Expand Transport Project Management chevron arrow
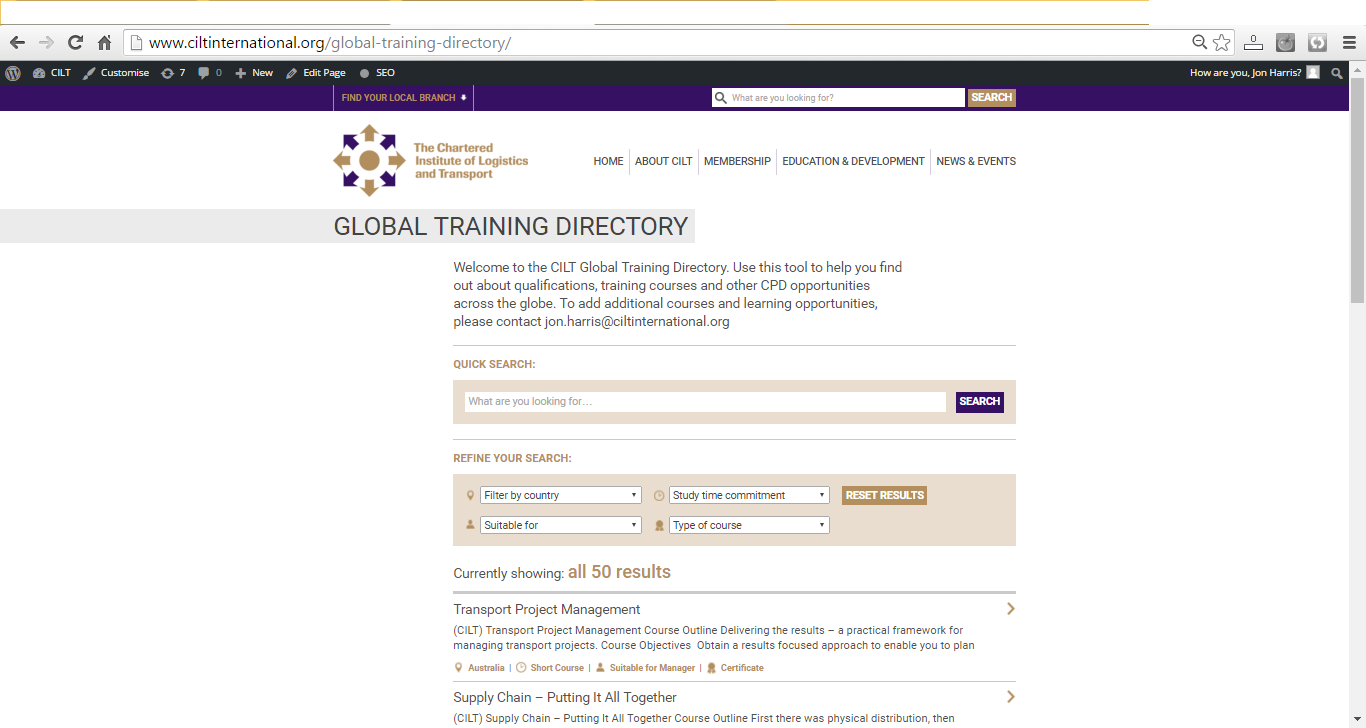1366x728 pixels. 1011,609
